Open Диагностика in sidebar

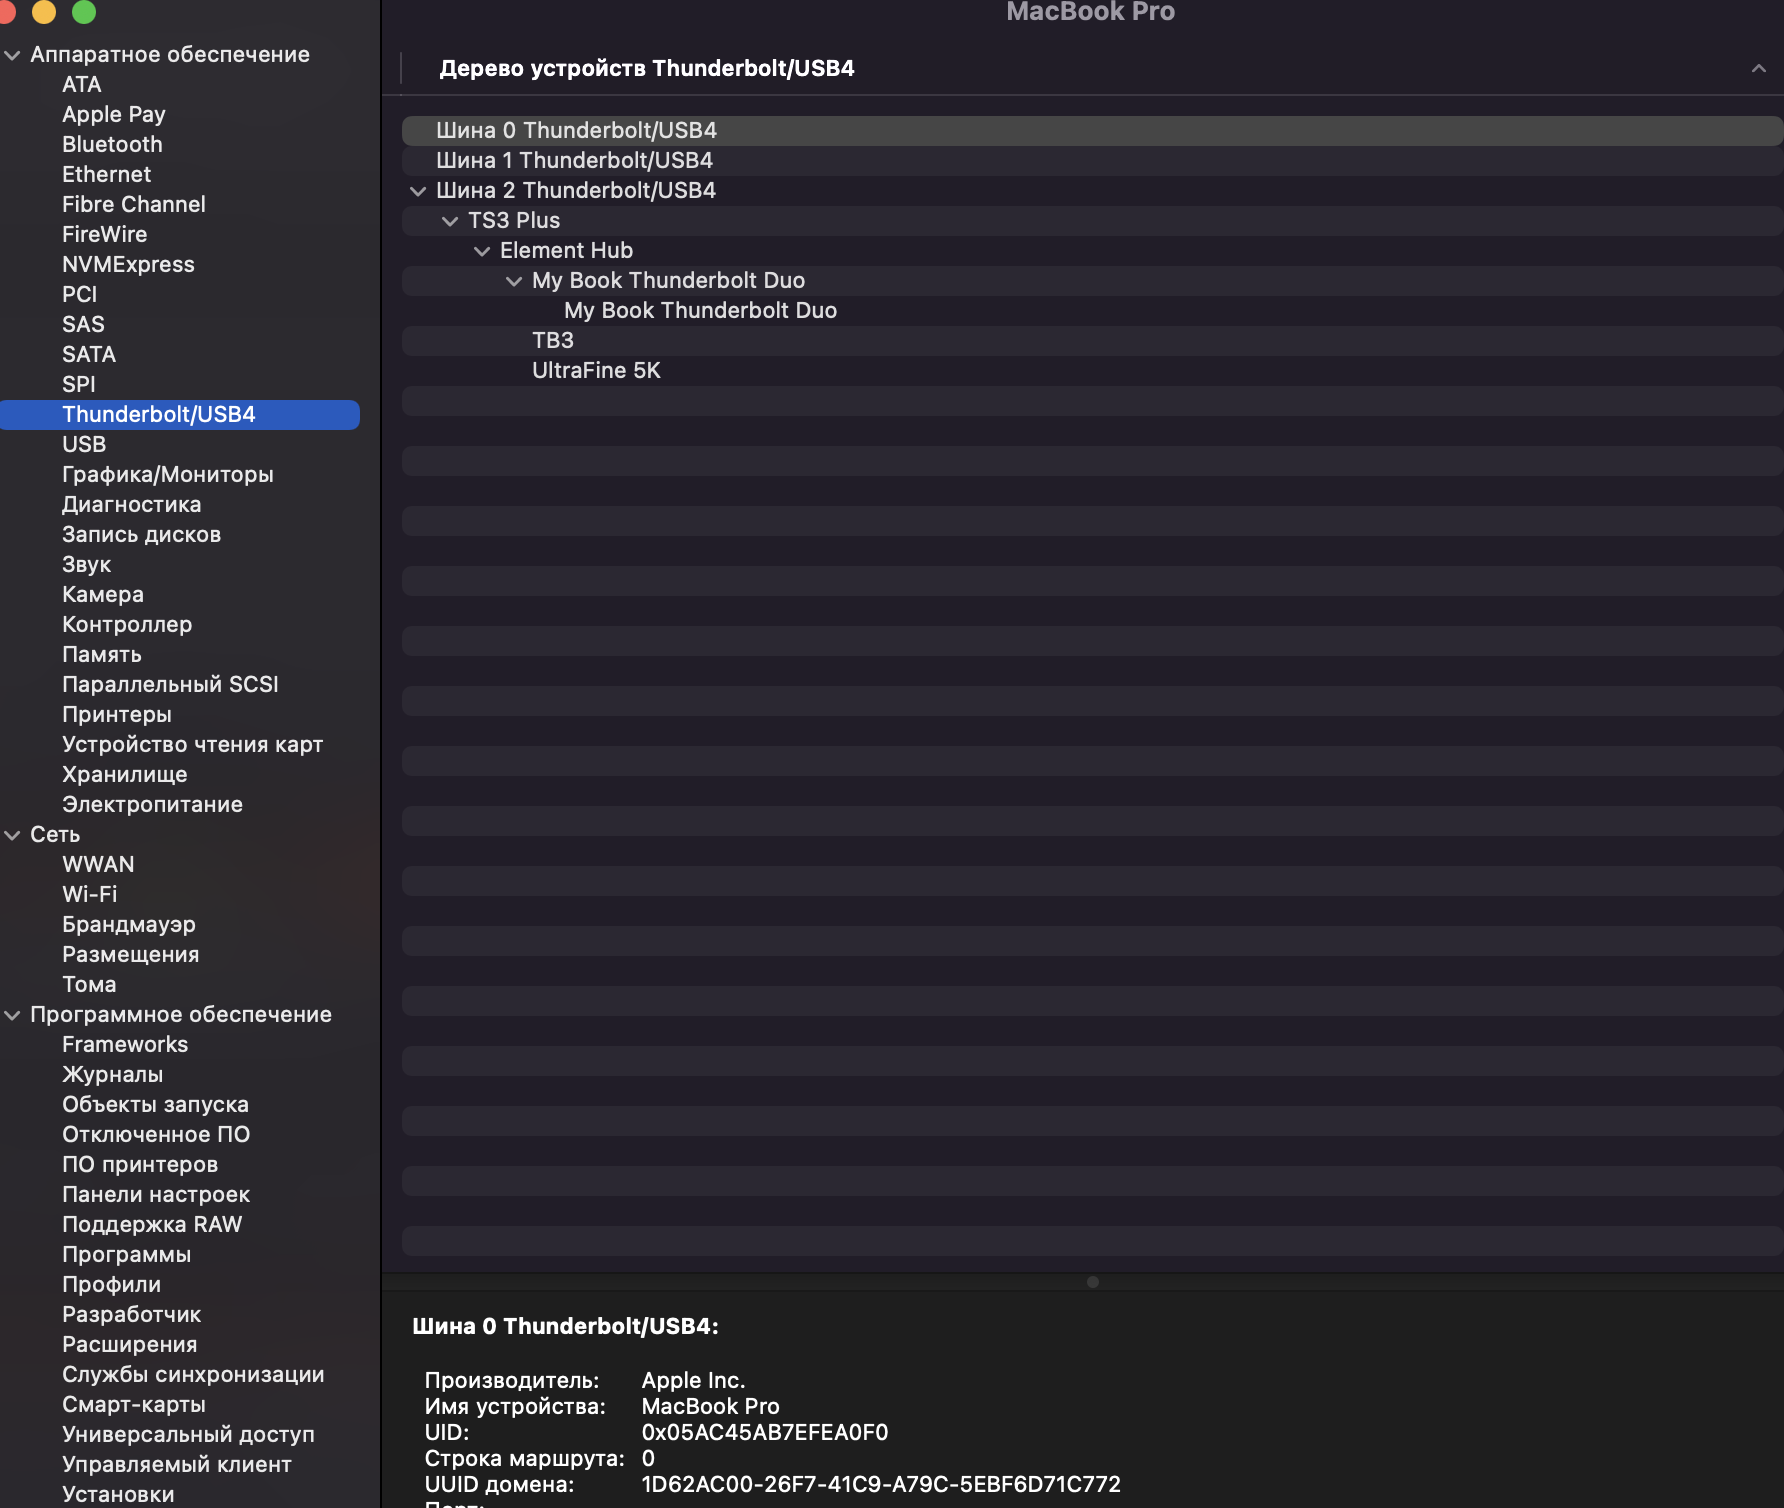[x=132, y=505]
